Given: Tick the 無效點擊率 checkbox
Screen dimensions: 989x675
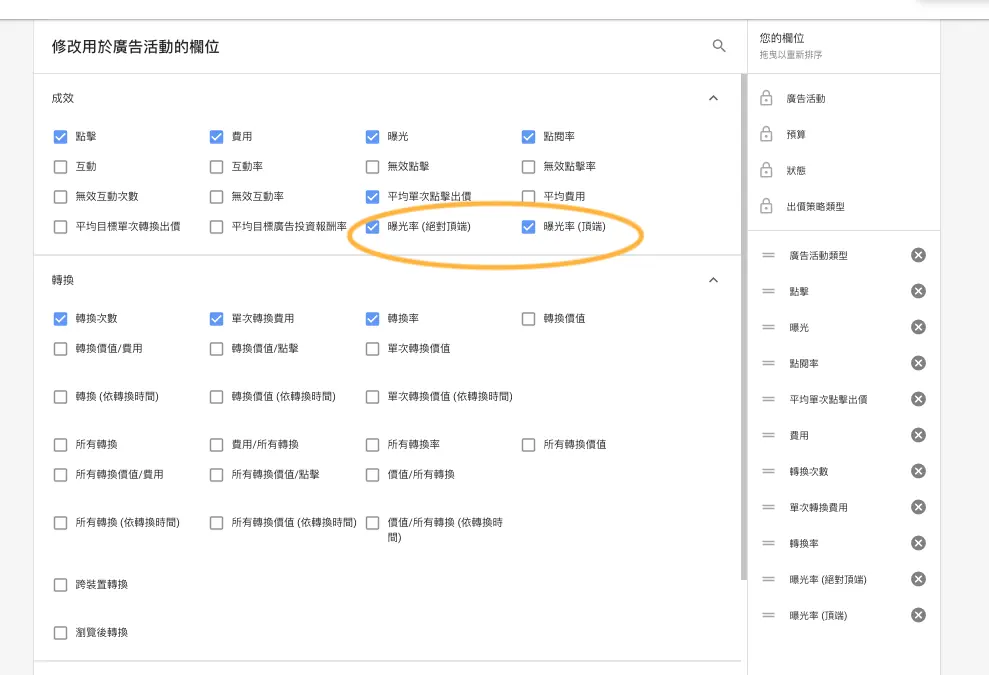Looking at the screenshot, I should click(529, 167).
